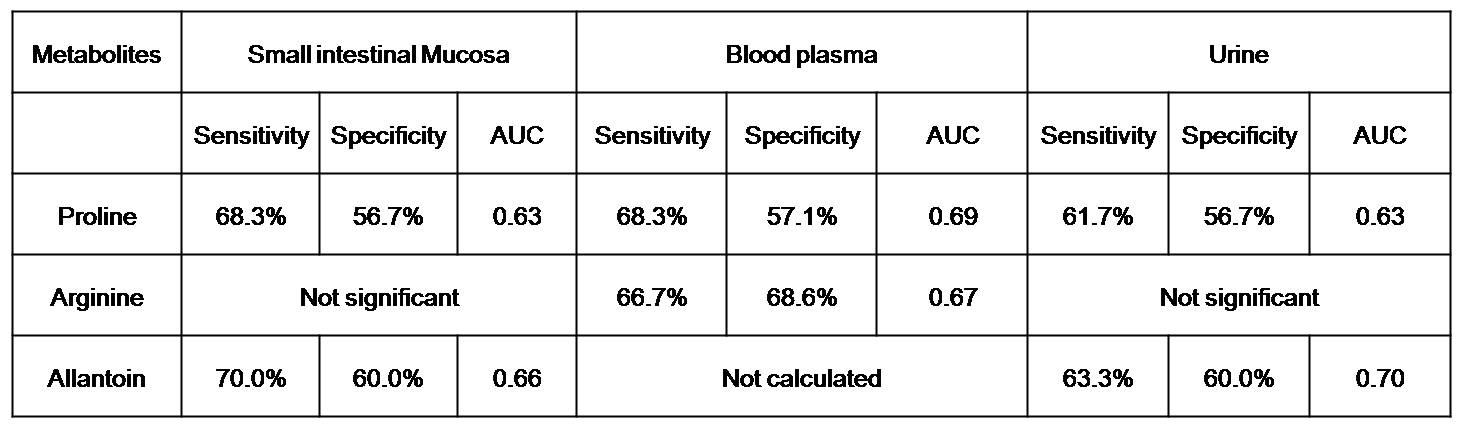This screenshot has width=1462, height=428.
Task: Click the Proline row label
Action: (x=96, y=217)
